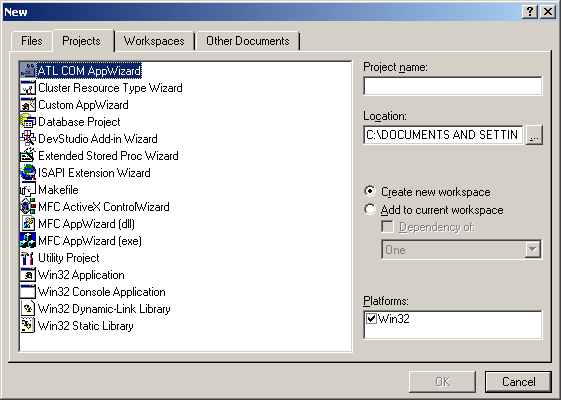
Task: Uncheck the Win32 platform checkbox
Action: point(371,318)
